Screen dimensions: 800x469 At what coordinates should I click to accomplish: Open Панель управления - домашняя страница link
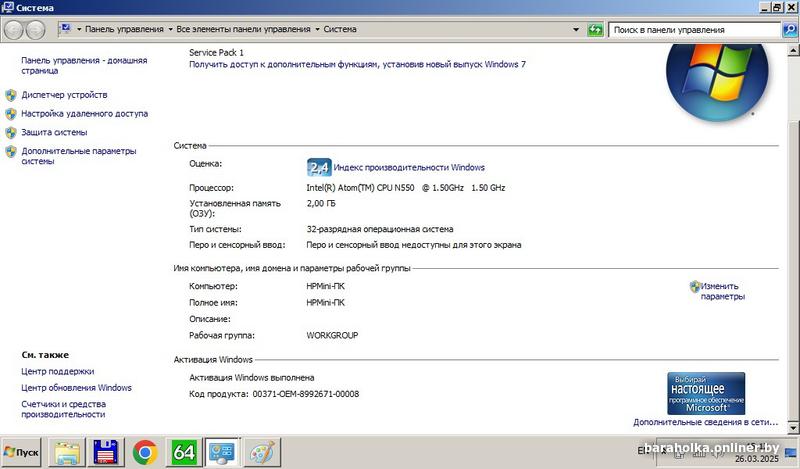84,65
